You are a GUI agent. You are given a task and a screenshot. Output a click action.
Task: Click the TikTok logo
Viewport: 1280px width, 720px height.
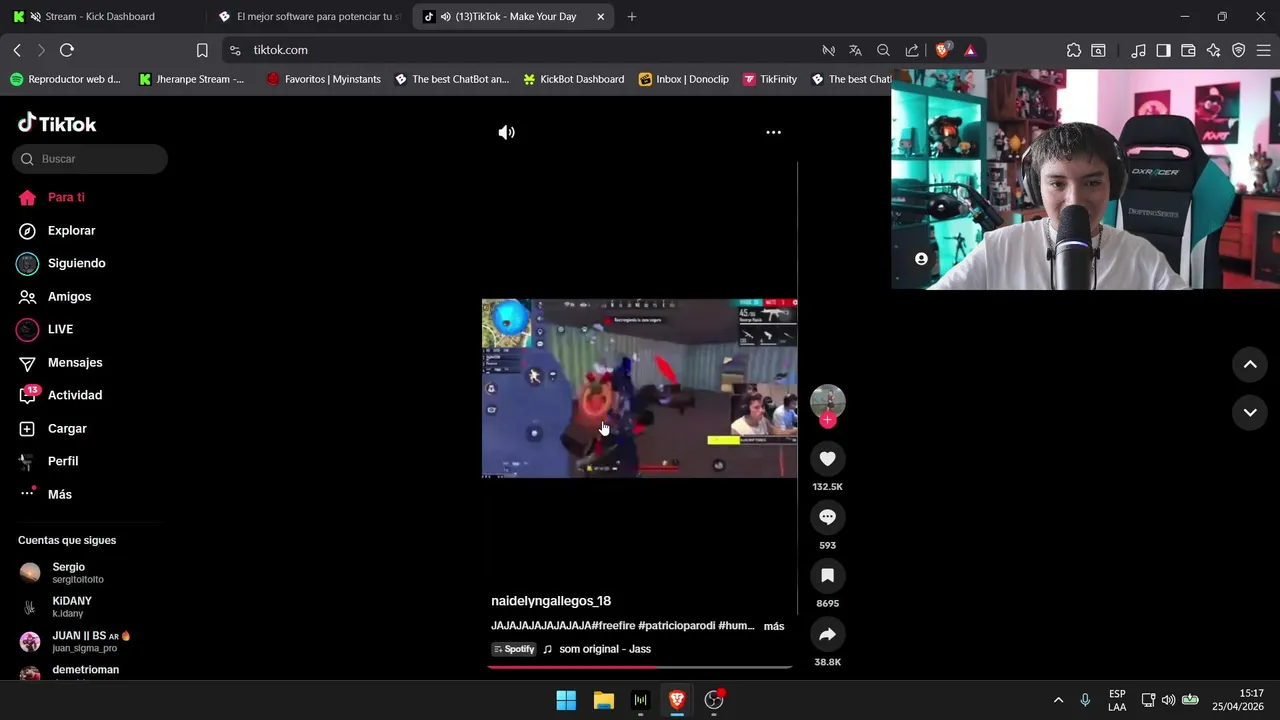57,124
